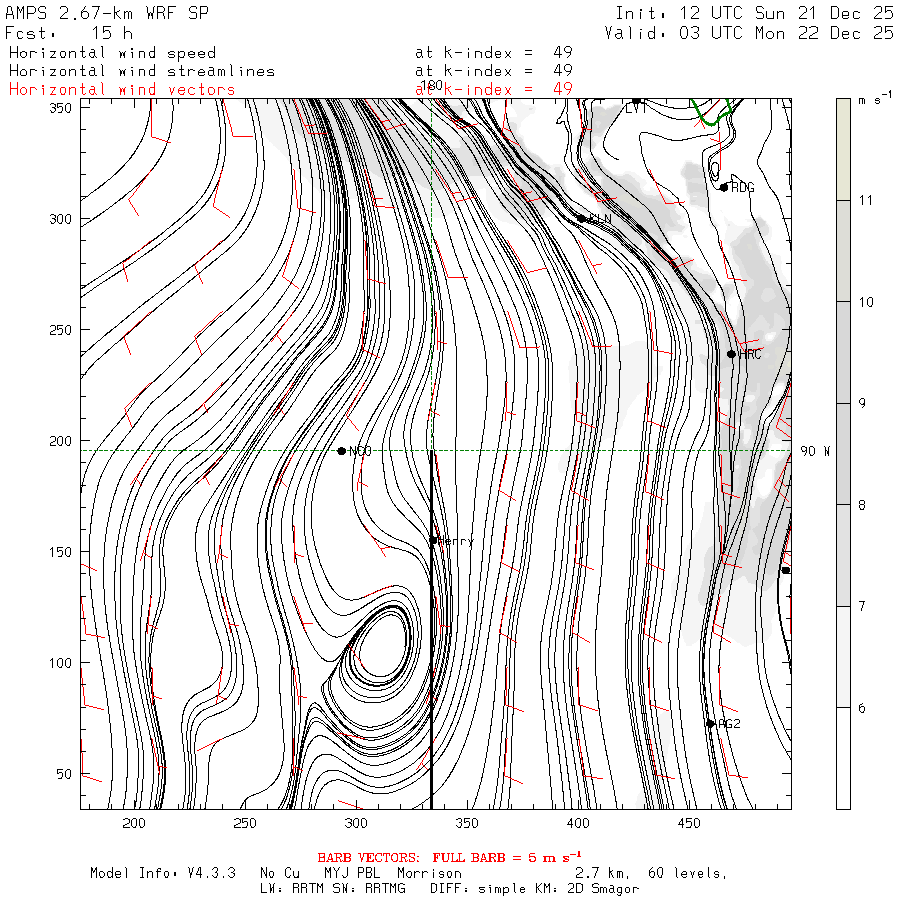Click the red 'Horizontal wind vectors' legend text
The width and height of the screenshot is (900, 900).
[122, 90]
